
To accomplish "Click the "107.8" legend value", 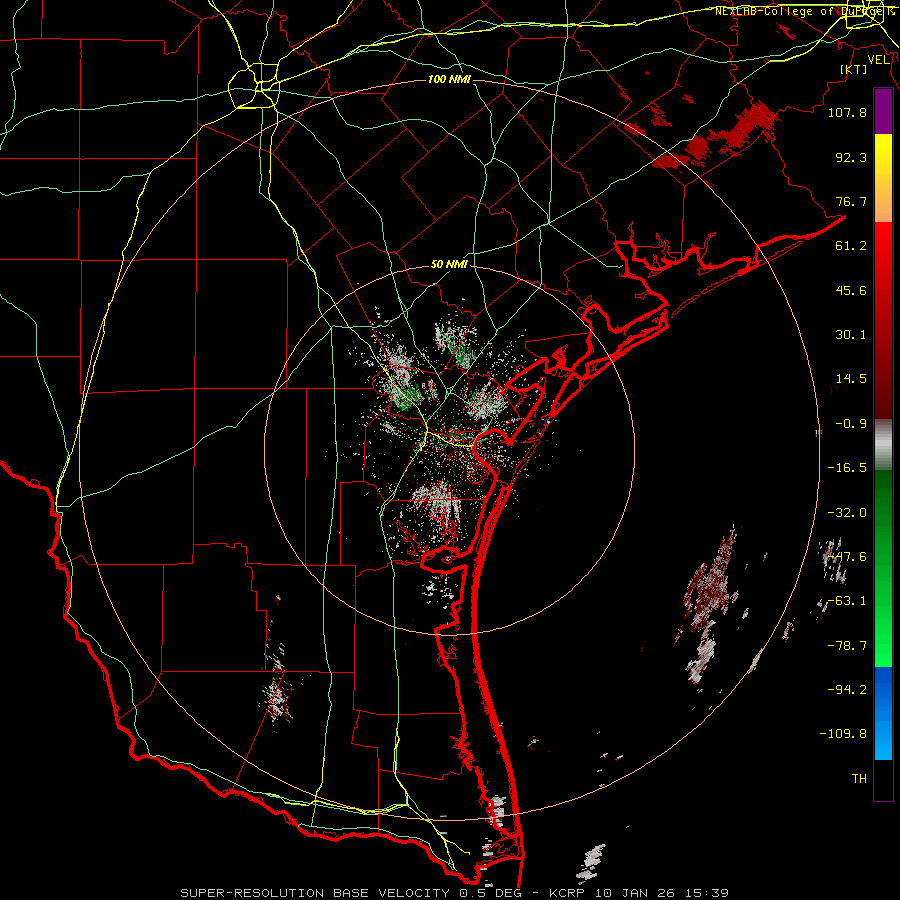I will point(847,112).
